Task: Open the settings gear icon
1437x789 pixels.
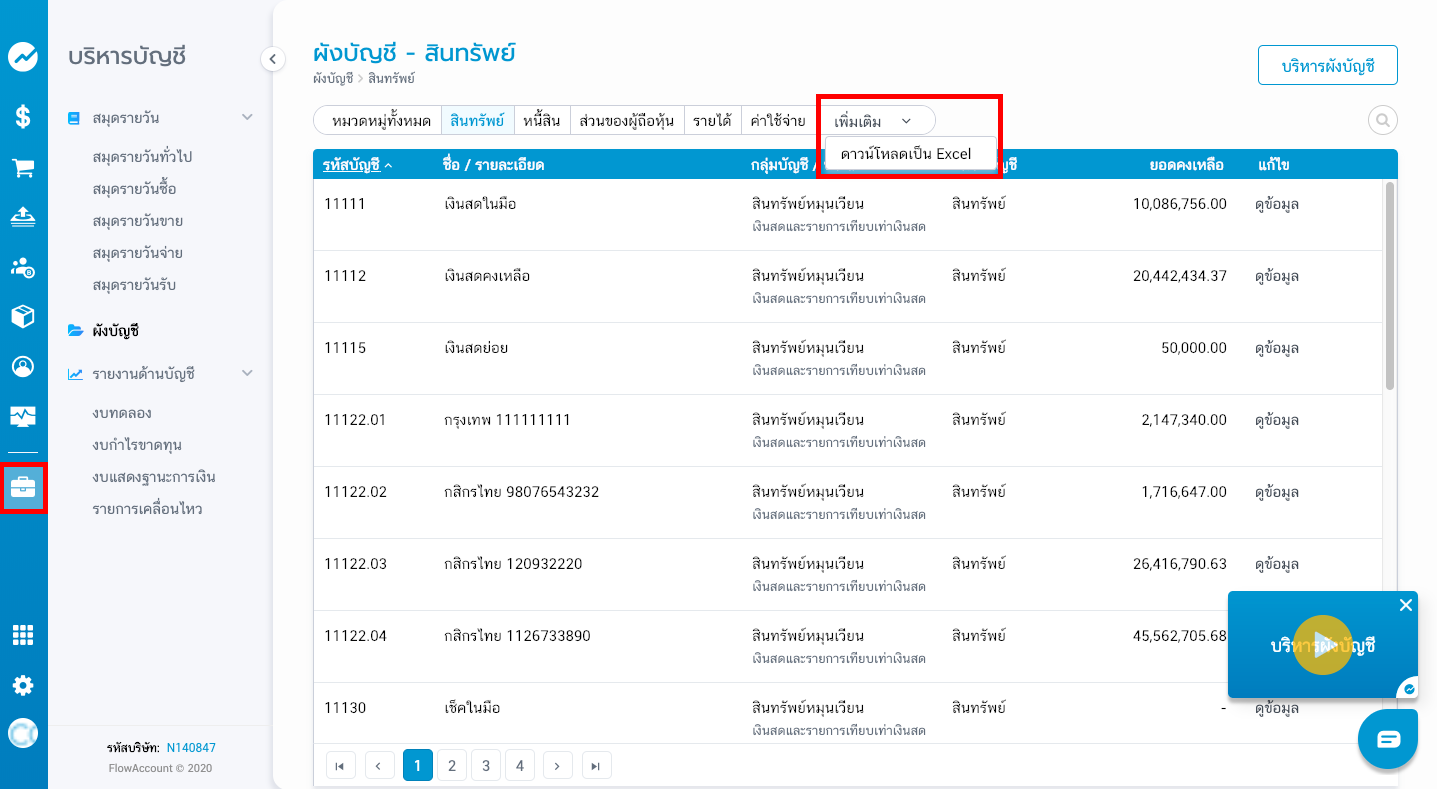Action: click(x=23, y=685)
